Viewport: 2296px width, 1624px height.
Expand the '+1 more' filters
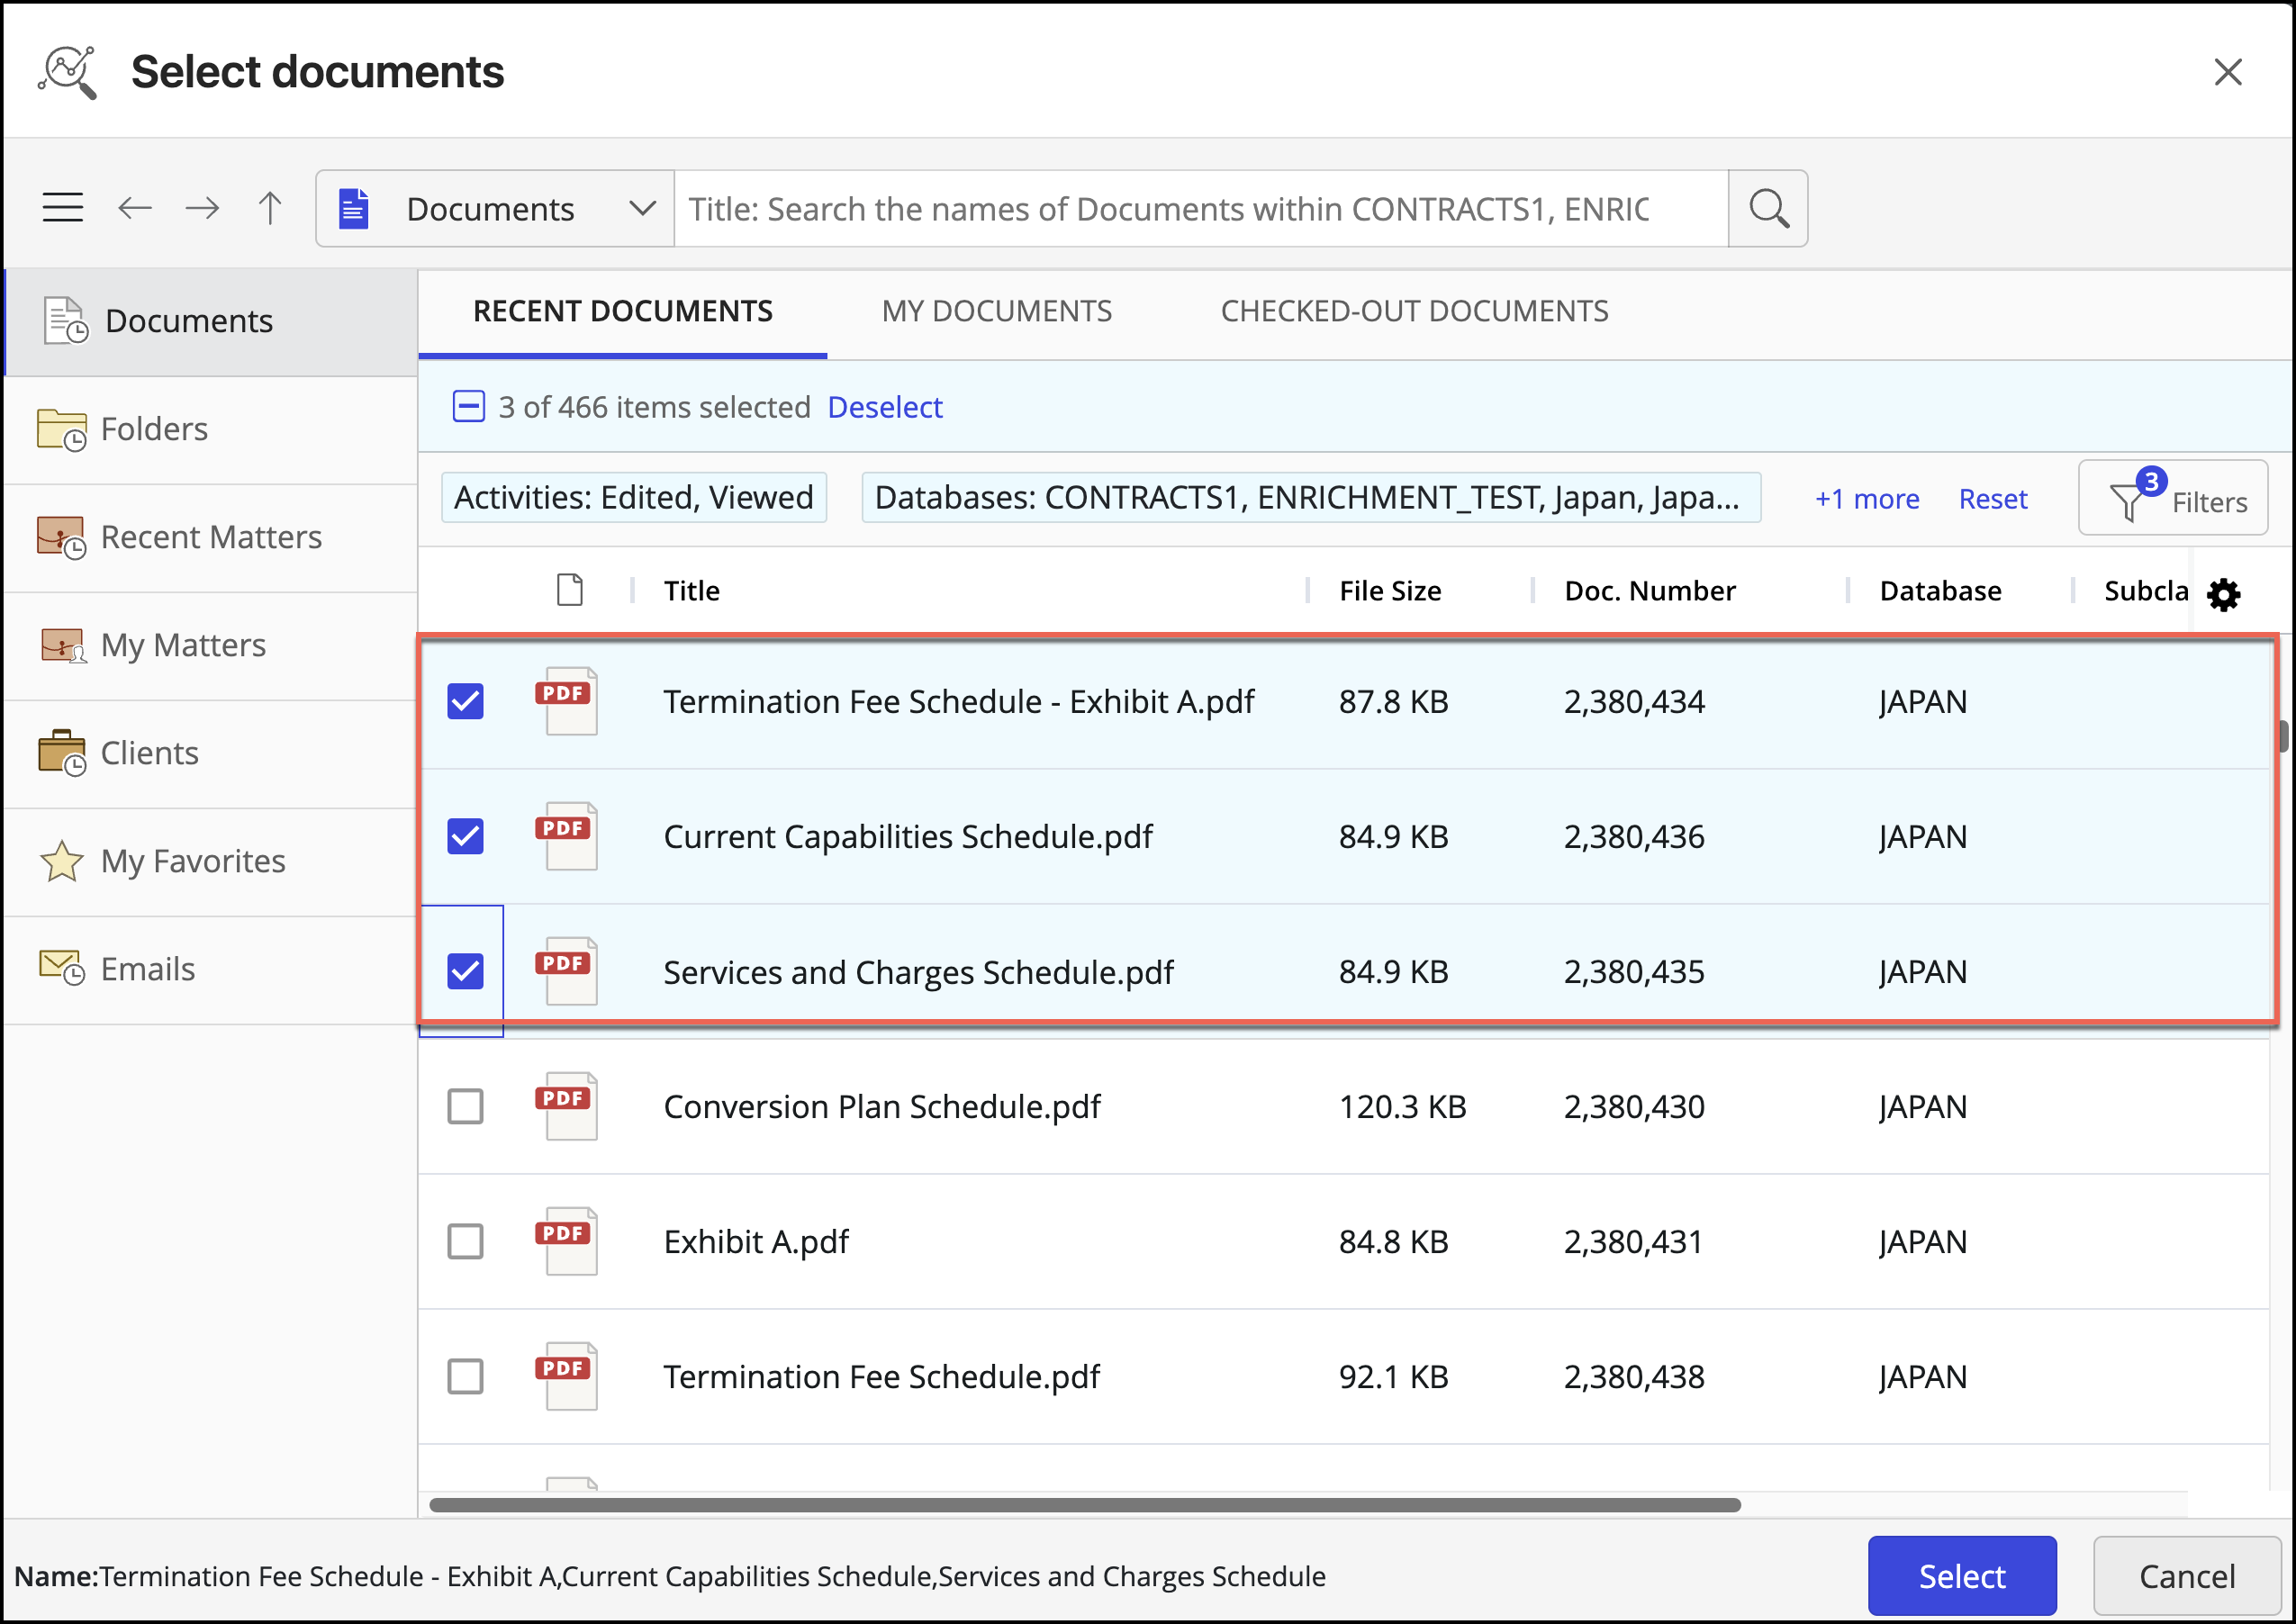pos(1866,498)
